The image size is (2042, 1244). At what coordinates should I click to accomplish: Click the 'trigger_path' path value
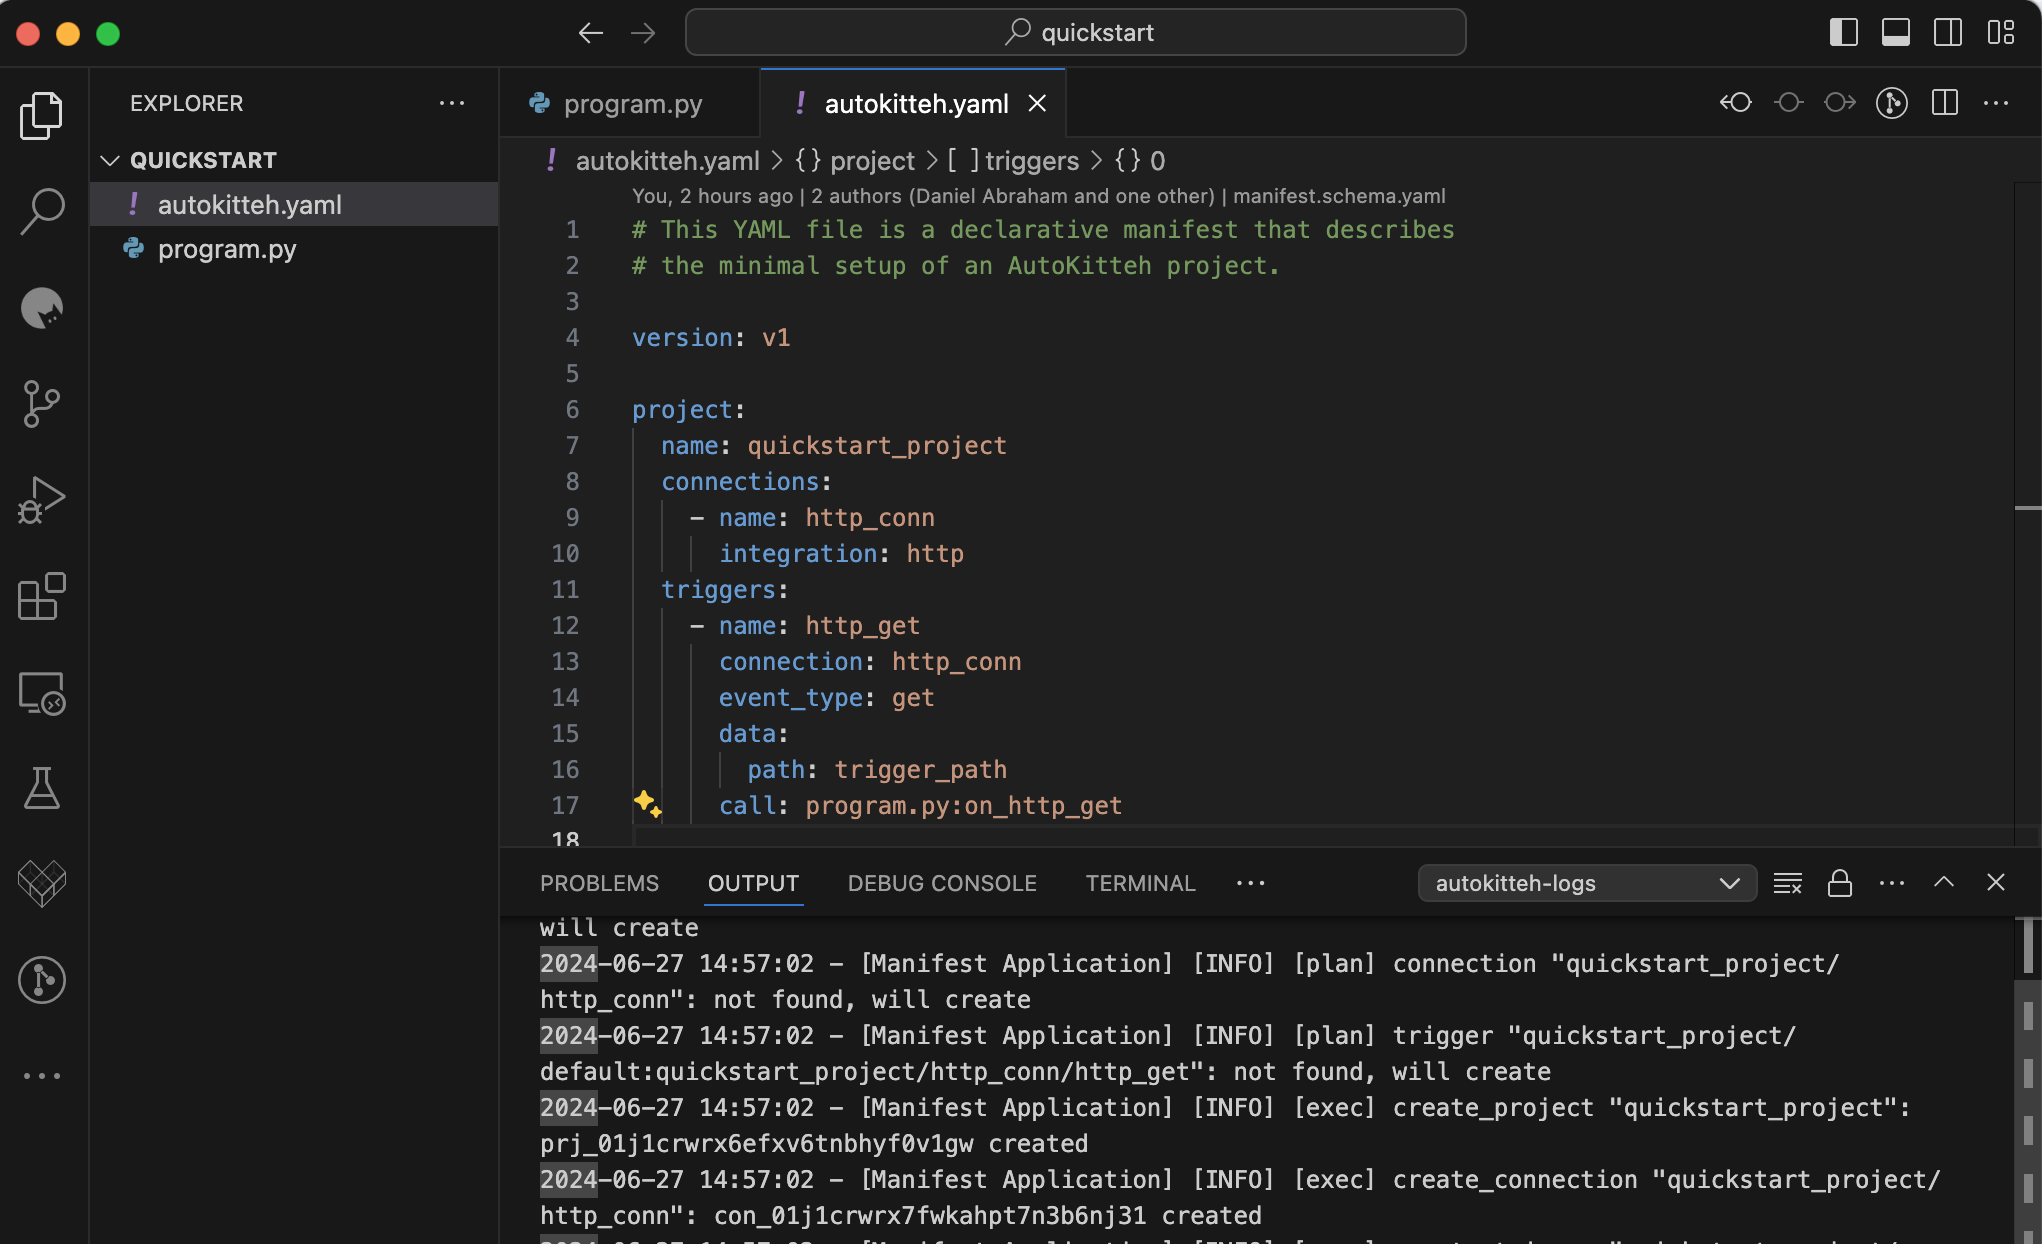pyautogui.click(x=921, y=769)
